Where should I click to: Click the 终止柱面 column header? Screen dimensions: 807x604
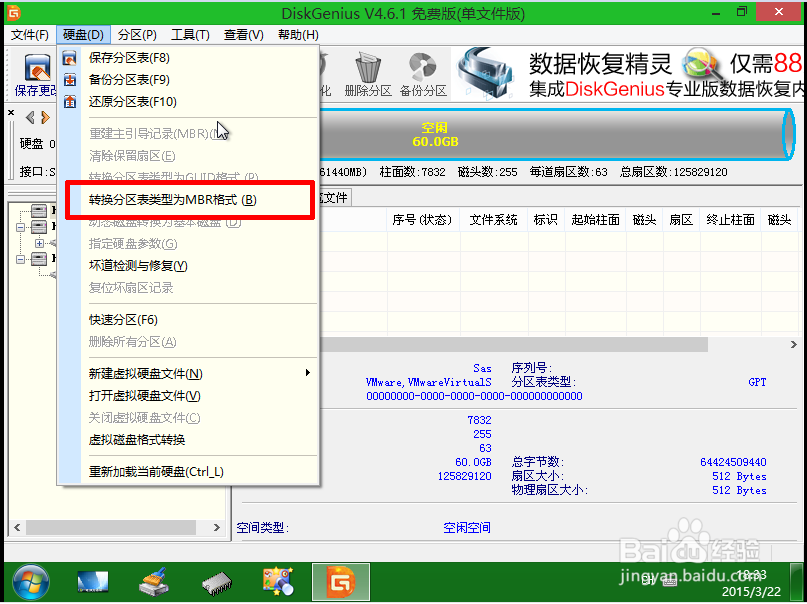[x=730, y=220]
